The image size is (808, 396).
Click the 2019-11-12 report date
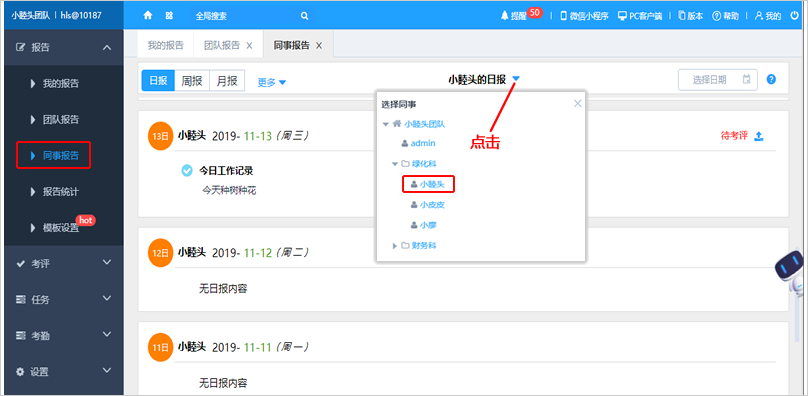242,253
